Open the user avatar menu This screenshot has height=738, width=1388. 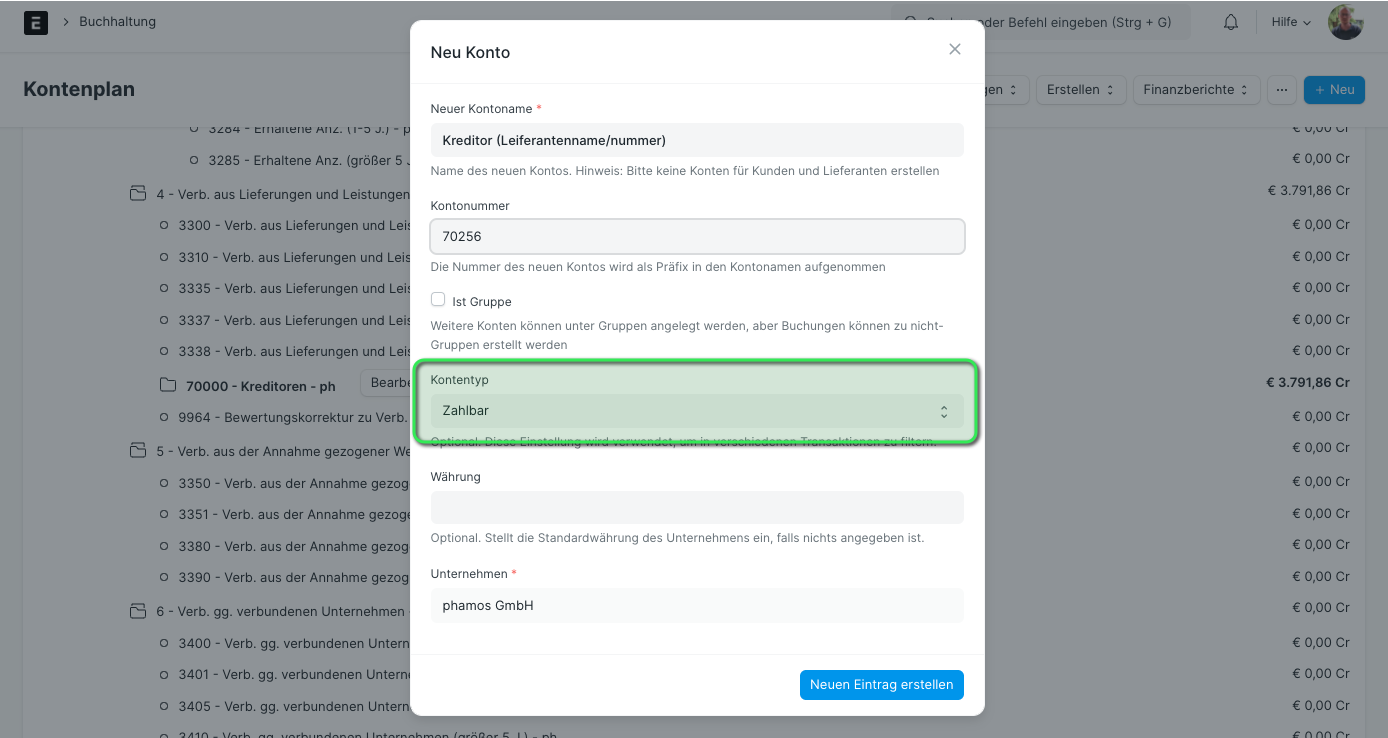tap(1346, 22)
